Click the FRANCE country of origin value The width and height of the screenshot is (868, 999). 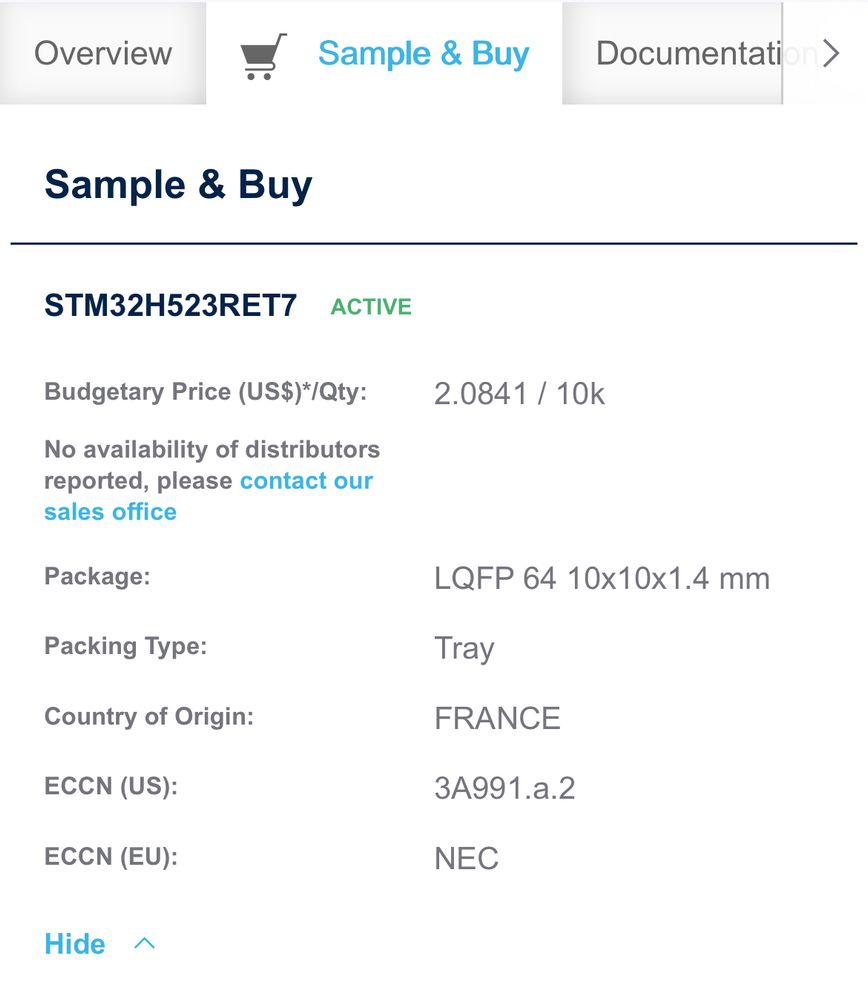pos(497,718)
